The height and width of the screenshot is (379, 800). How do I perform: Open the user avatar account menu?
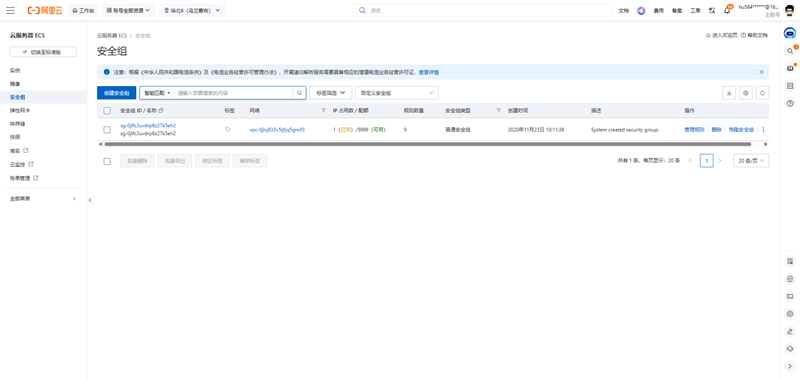[789, 10]
